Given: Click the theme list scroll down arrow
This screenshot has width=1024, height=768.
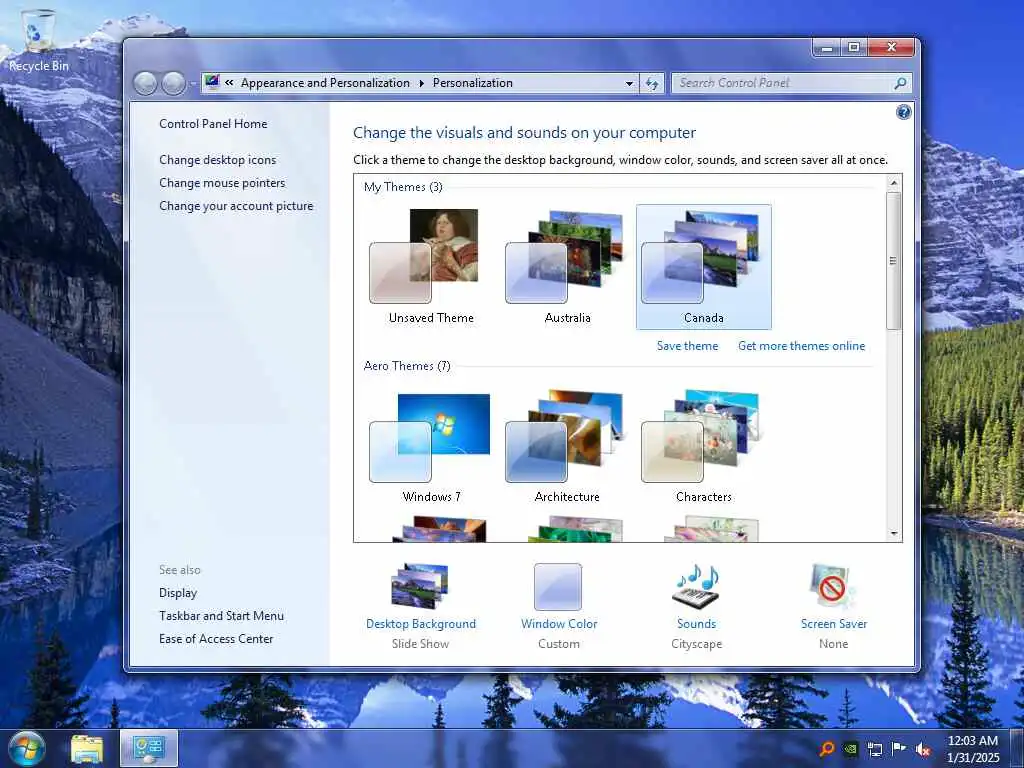Looking at the screenshot, I should tap(894, 534).
